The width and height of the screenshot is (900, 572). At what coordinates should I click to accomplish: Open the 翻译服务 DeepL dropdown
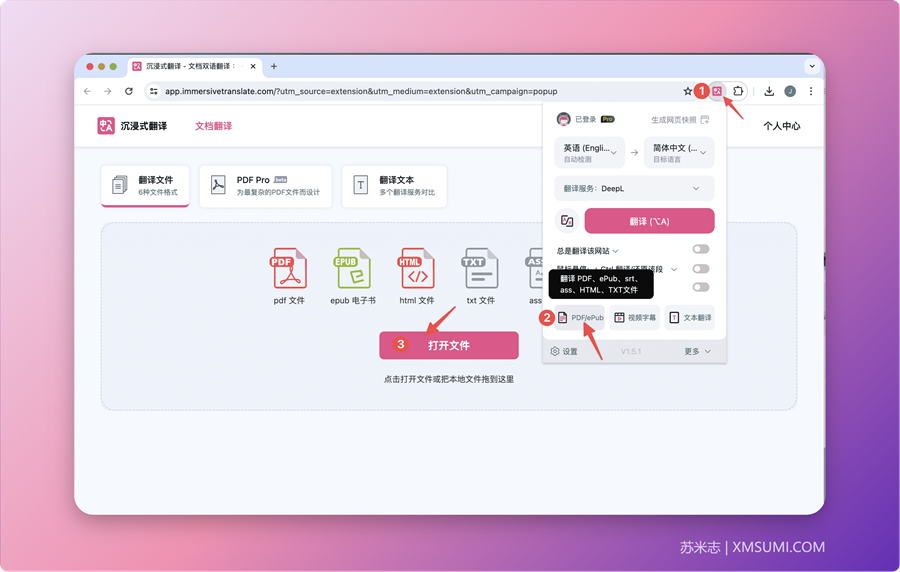[x=634, y=188]
